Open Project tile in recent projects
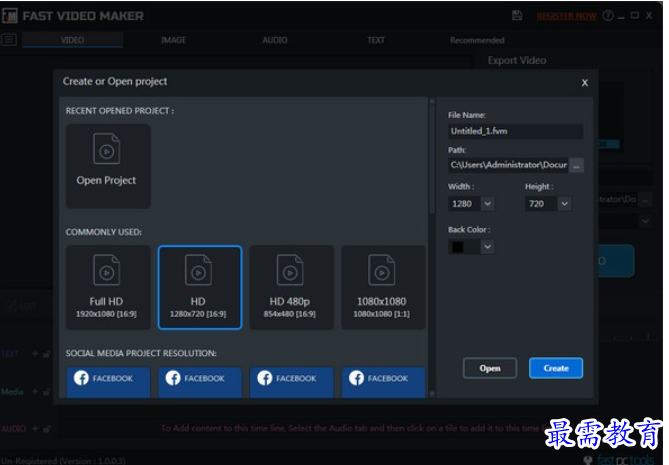The width and height of the screenshot is (669, 465). 108,166
